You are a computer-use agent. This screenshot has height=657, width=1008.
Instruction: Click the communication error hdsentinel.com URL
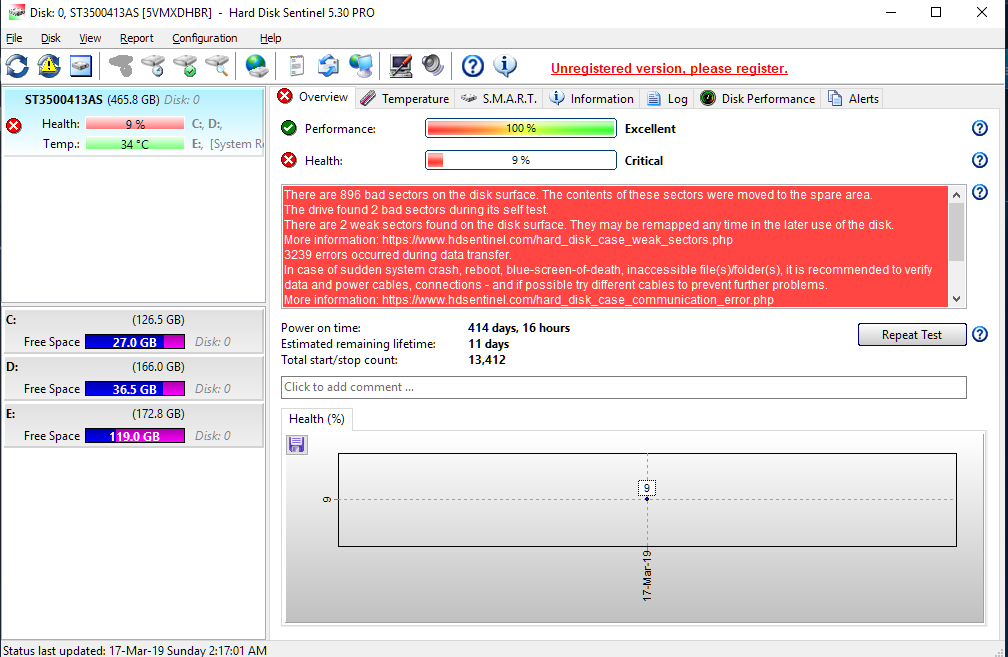(x=578, y=300)
